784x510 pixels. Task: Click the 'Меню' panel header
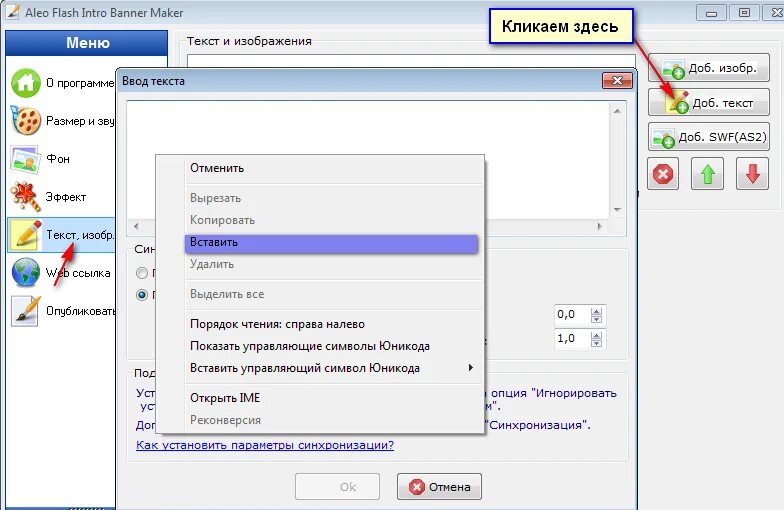pyautogui.click(x=87, y=43)
